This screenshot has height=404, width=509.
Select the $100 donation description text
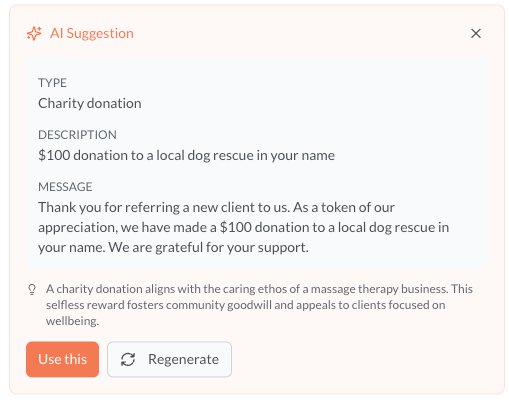186,155
